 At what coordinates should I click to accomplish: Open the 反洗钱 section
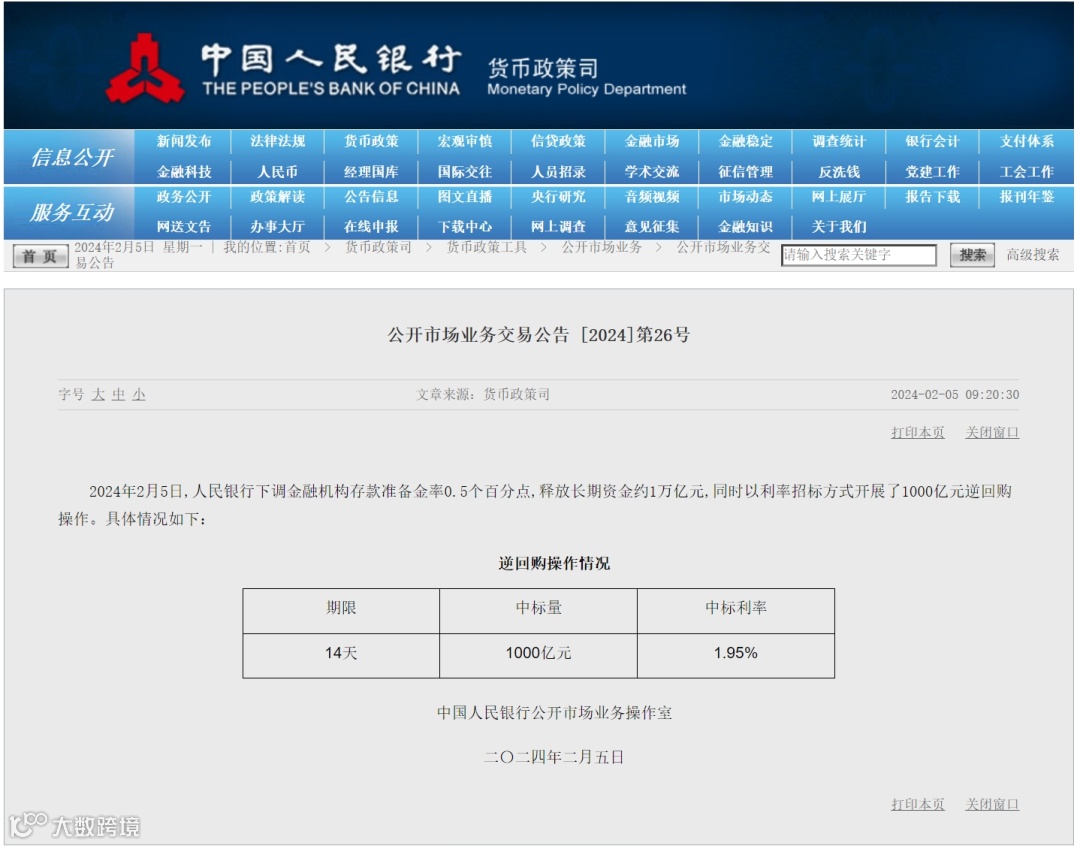(x=839, y=172)
